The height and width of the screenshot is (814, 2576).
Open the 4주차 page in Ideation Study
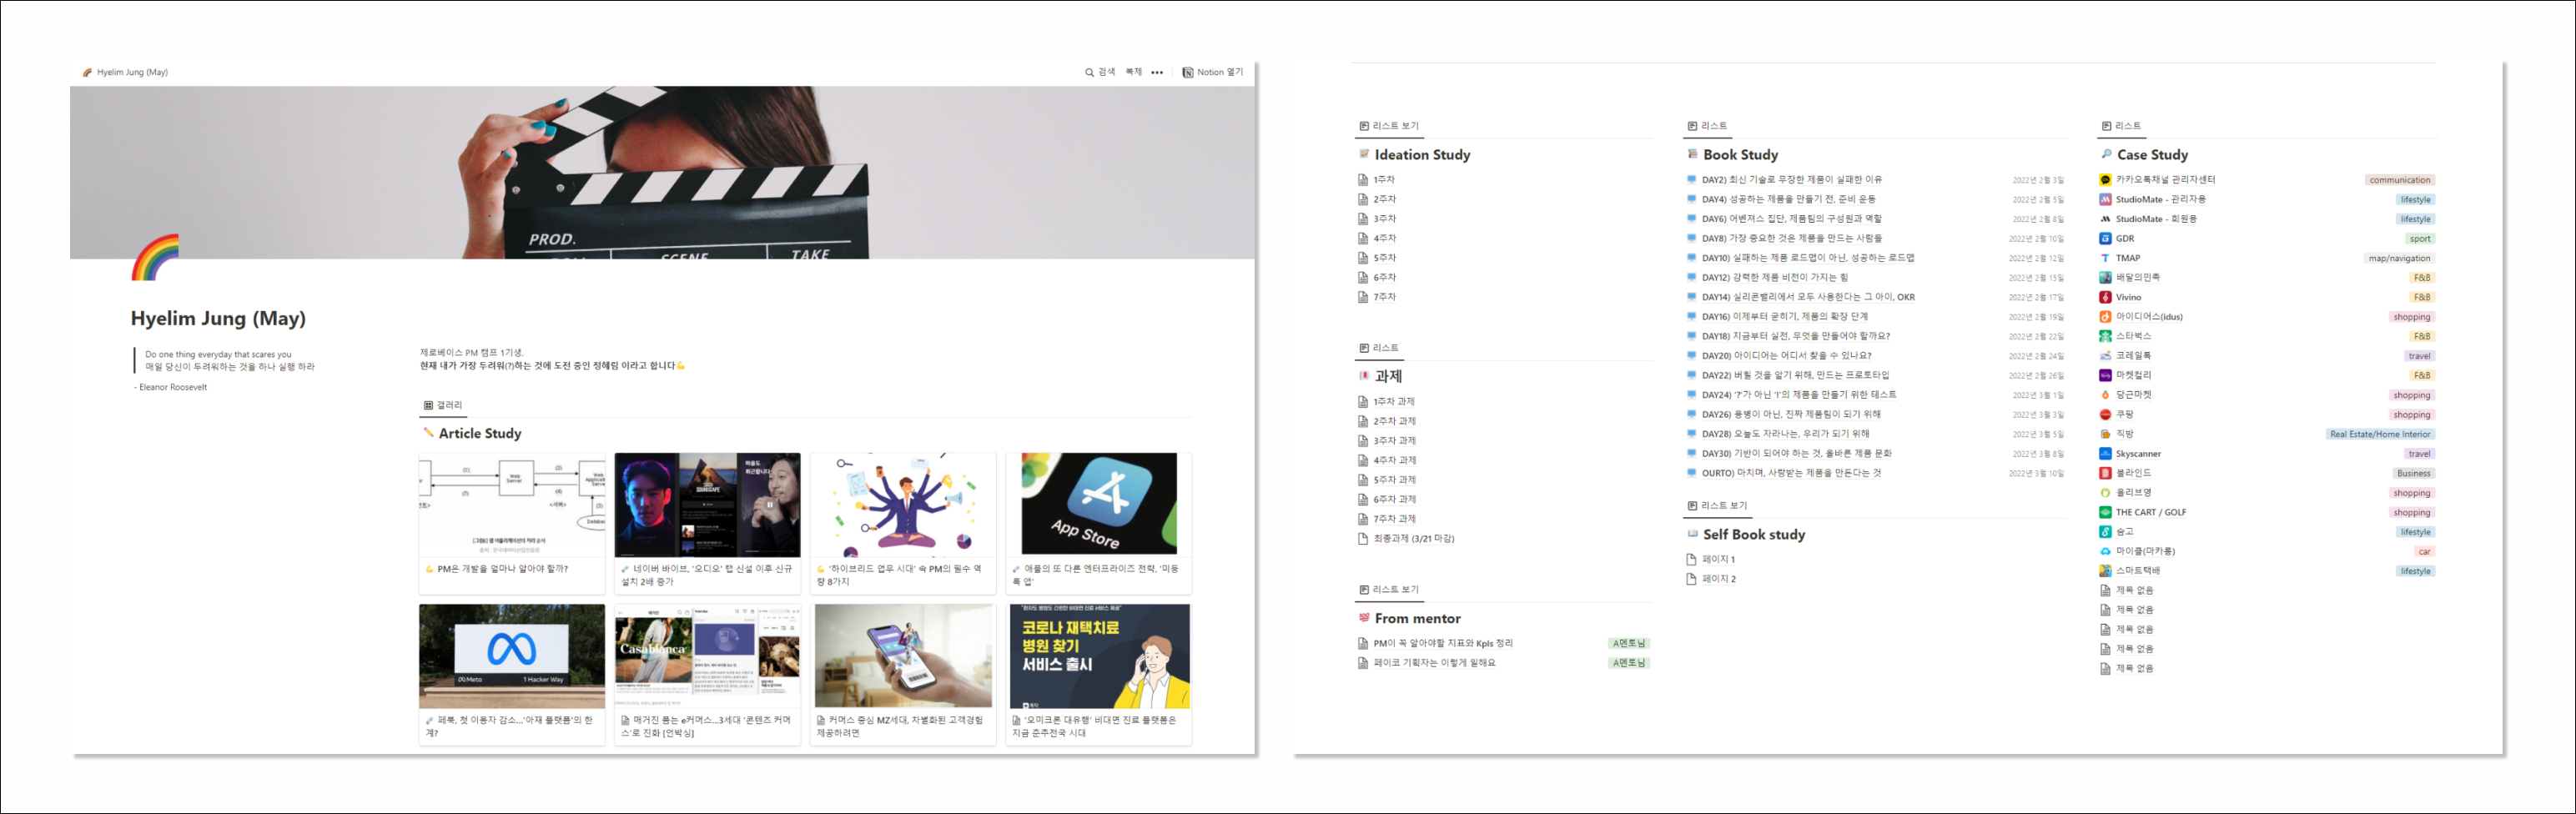point(1384,238)
